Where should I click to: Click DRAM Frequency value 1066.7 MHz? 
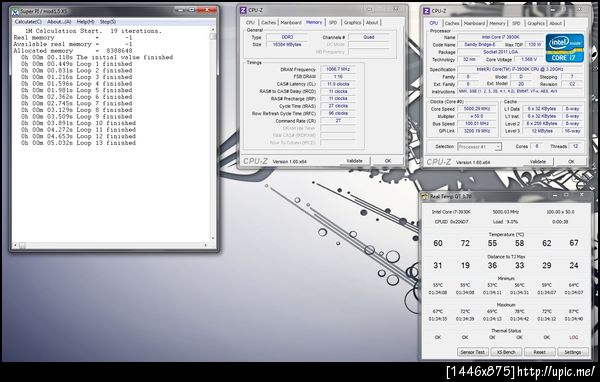[x=338, y=69]
